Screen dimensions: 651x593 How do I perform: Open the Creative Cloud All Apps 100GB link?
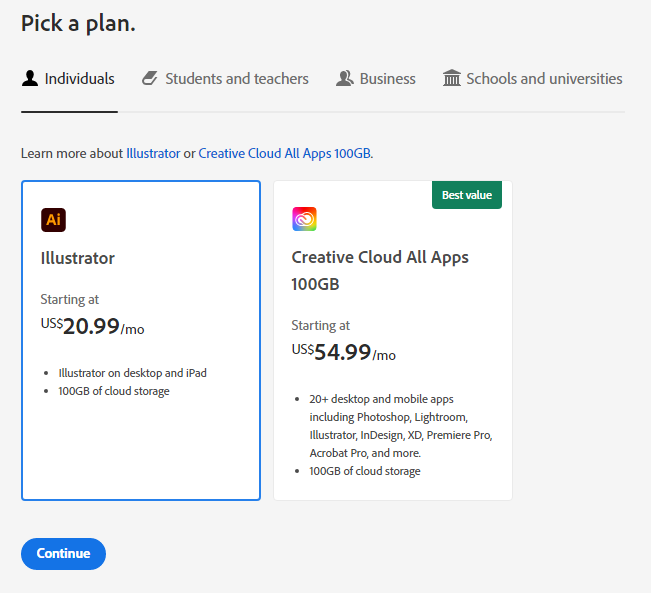(x=285, y=153)
